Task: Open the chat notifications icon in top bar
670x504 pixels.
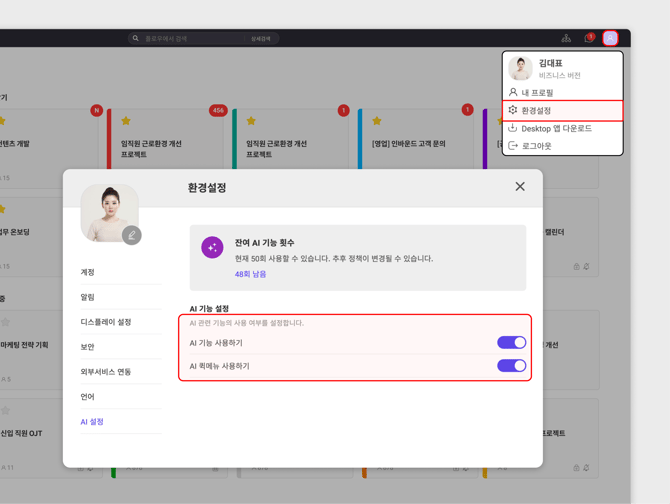Action: click(x=589, y=38)
